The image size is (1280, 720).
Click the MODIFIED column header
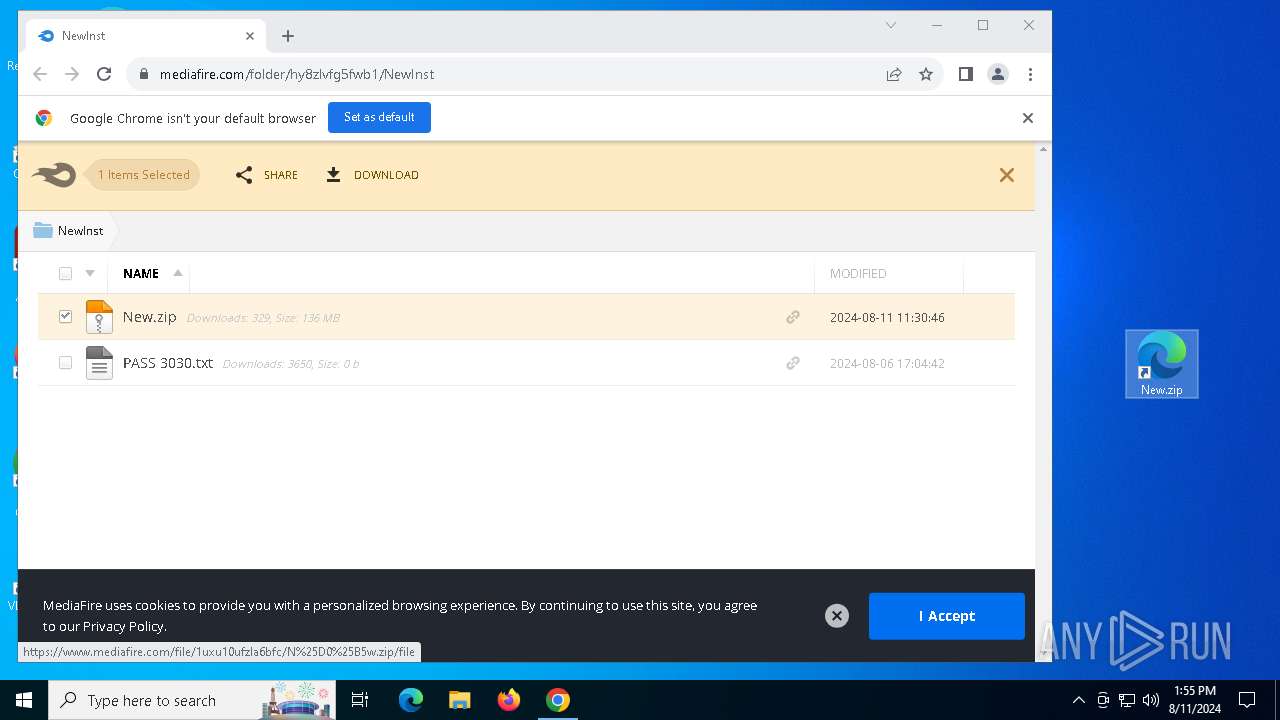(858, 273)
